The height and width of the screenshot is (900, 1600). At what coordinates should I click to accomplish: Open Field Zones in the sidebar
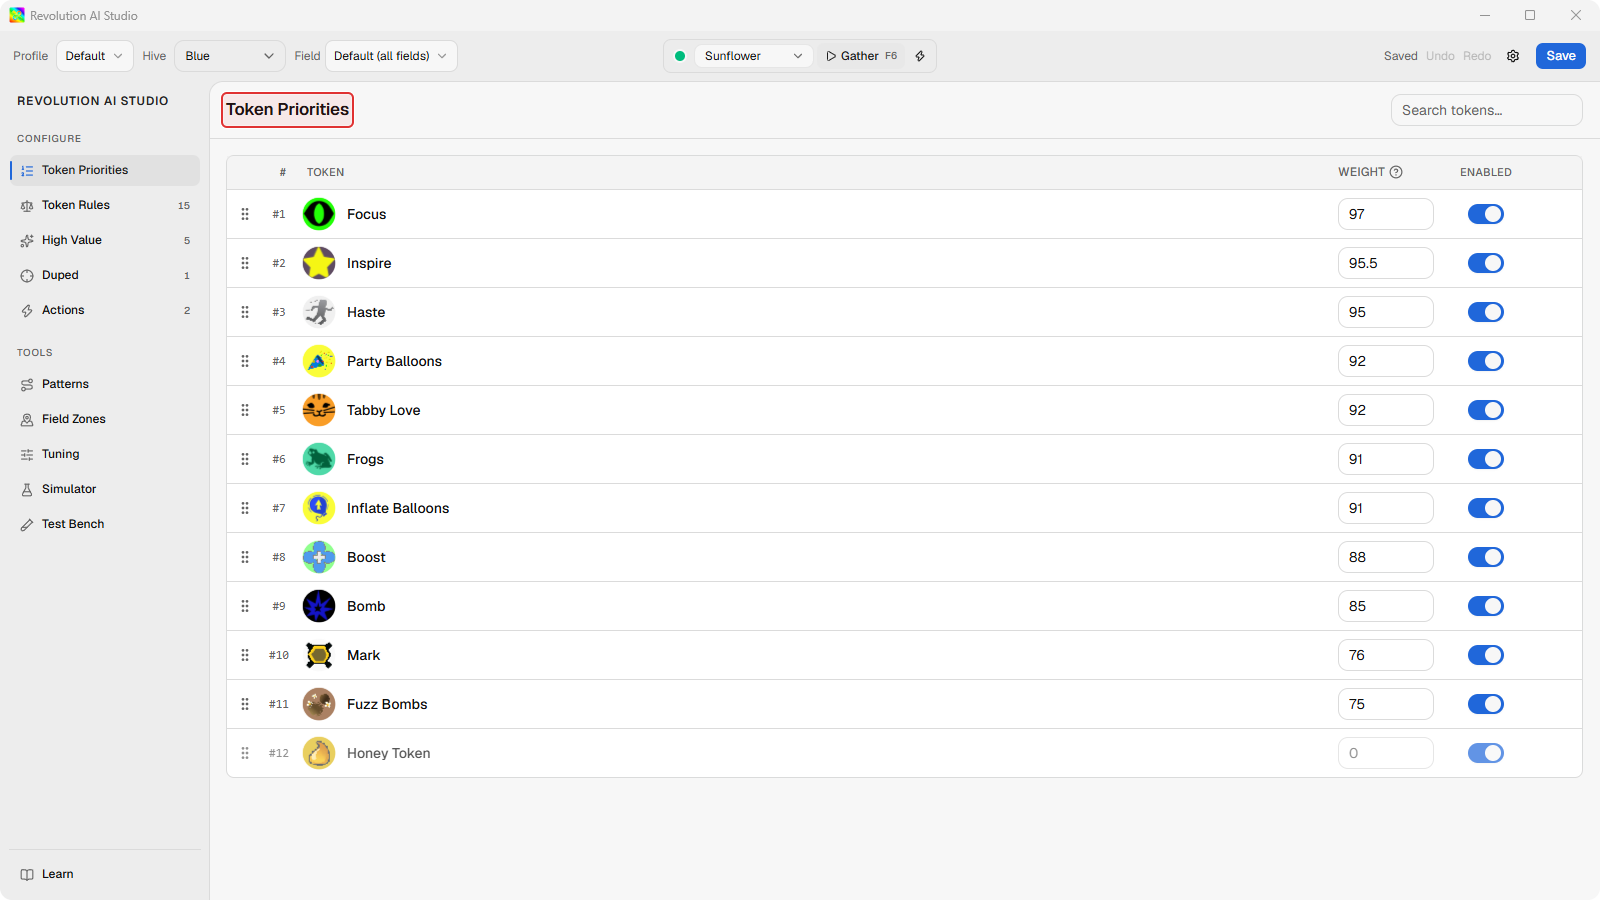[105, 419]
